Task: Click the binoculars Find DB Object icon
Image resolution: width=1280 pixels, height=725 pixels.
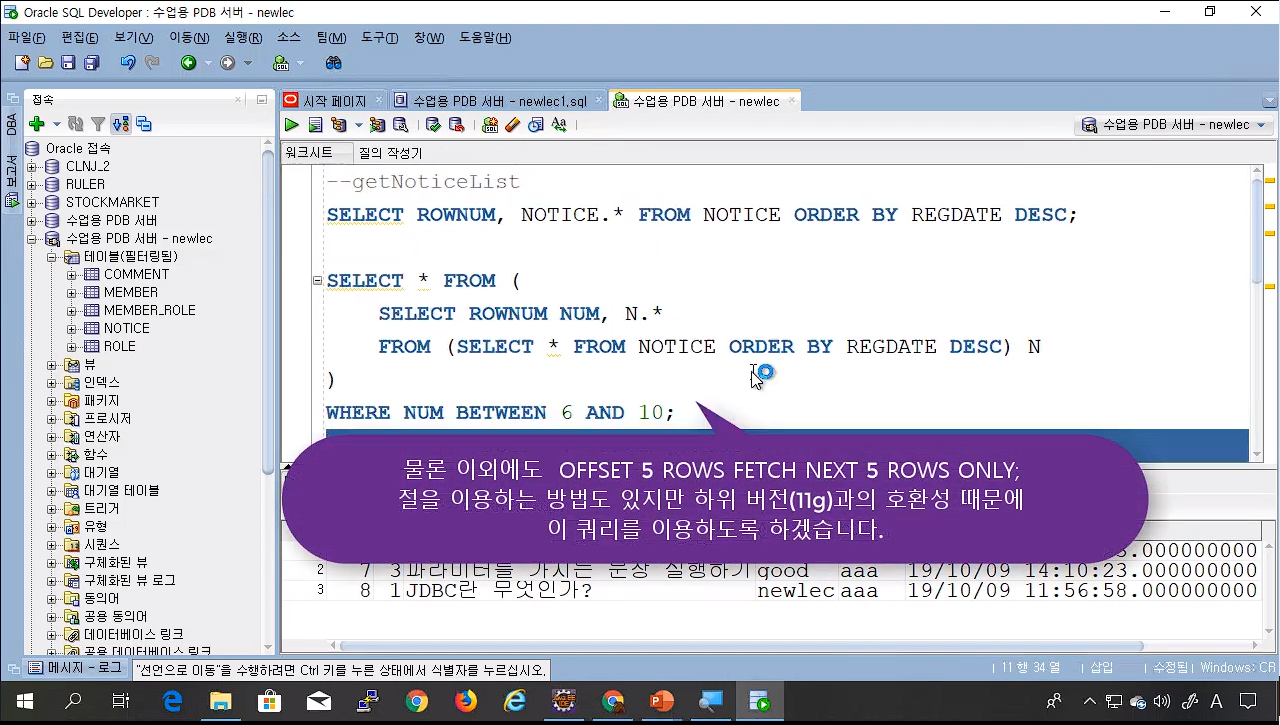Action: click(x=334, y=63)
